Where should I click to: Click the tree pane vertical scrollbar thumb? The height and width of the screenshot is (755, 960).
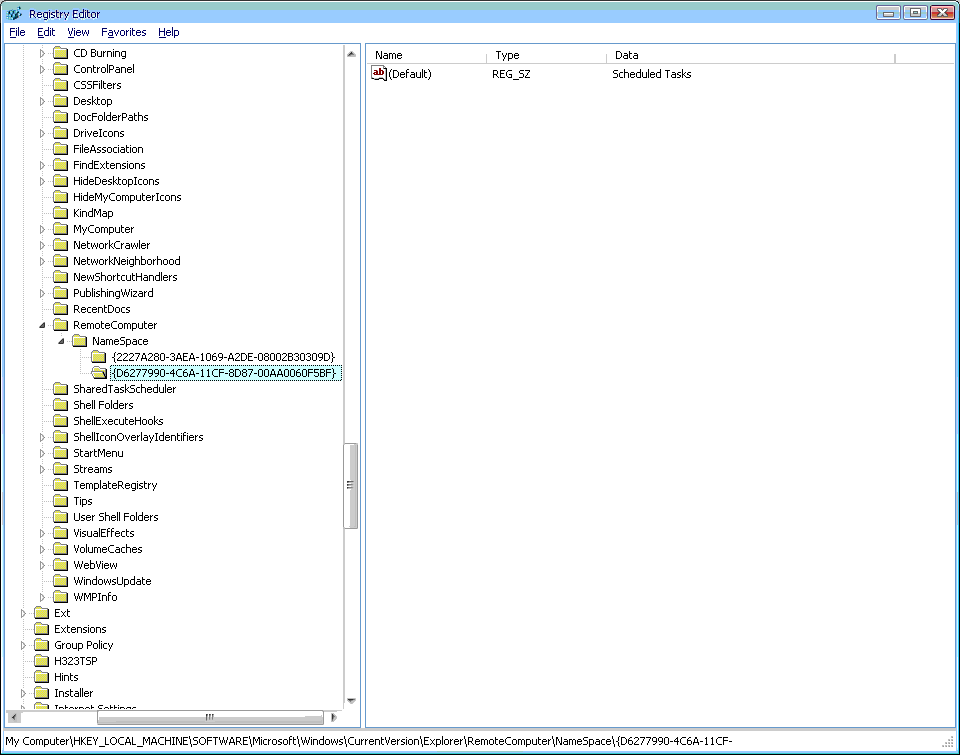pyautogui.click(x=351, y=485)
